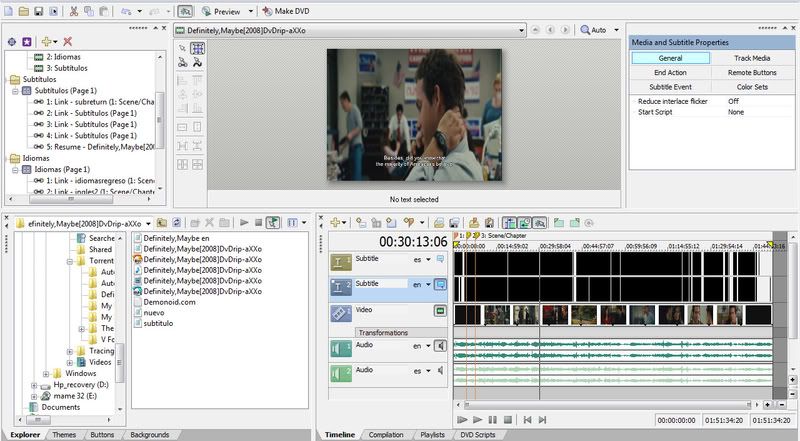Select the 'subtitulo' file in the list
Image resolution: width=800 pixels, height=441 pixels.
(153, 324)
